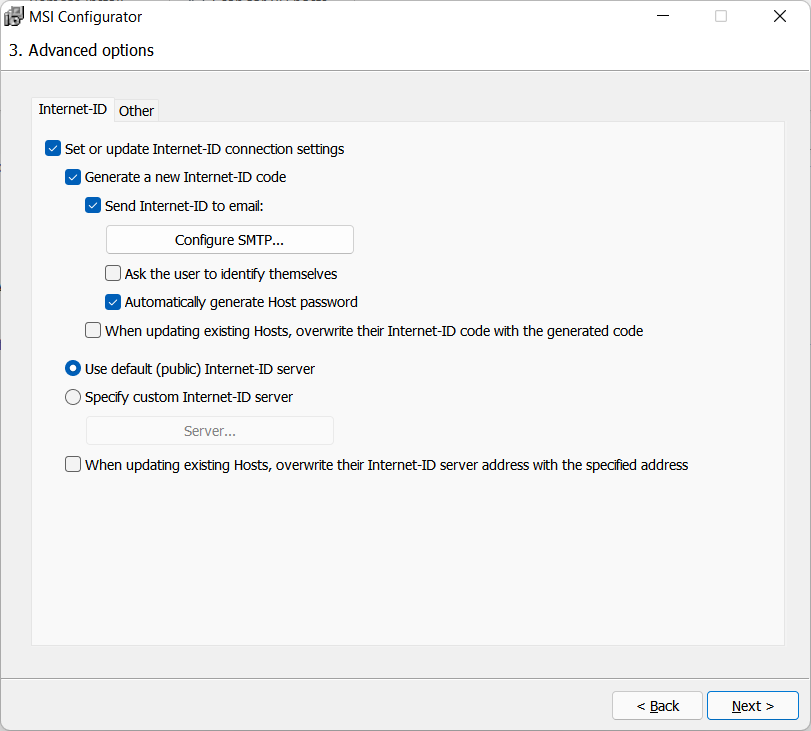Uncheck Set or update Internet-ID connection settings
This screenshot has width=811, height=731.
(54, 149)
